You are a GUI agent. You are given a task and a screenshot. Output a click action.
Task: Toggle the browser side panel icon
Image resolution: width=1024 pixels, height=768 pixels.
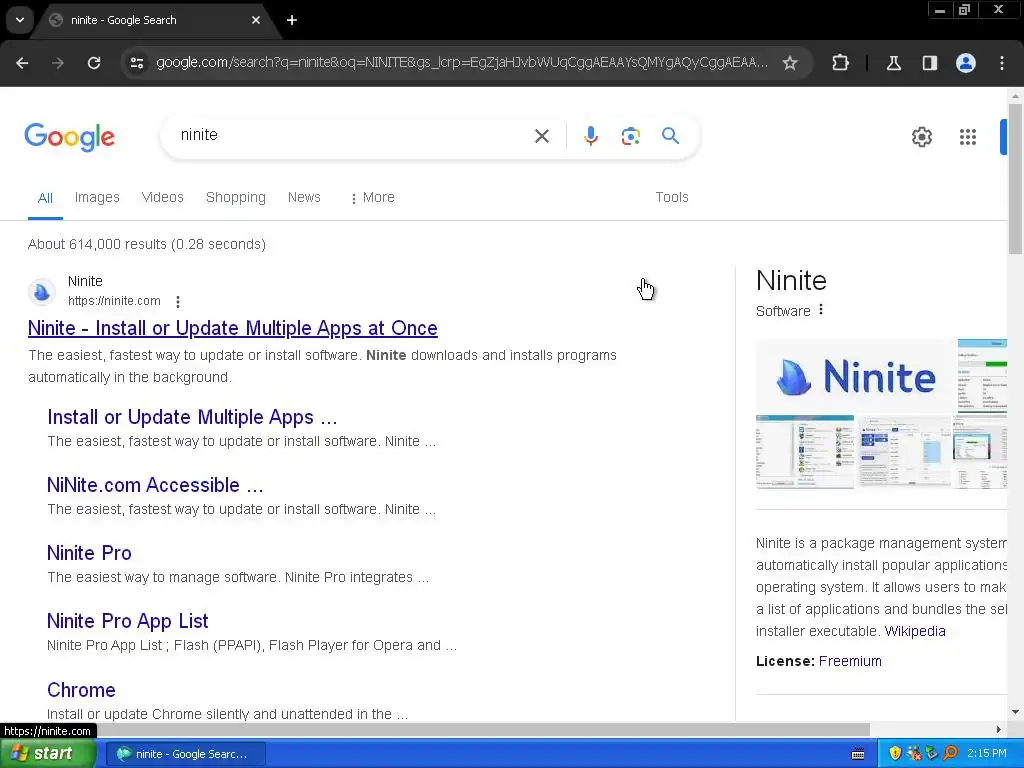click(929, 63)
